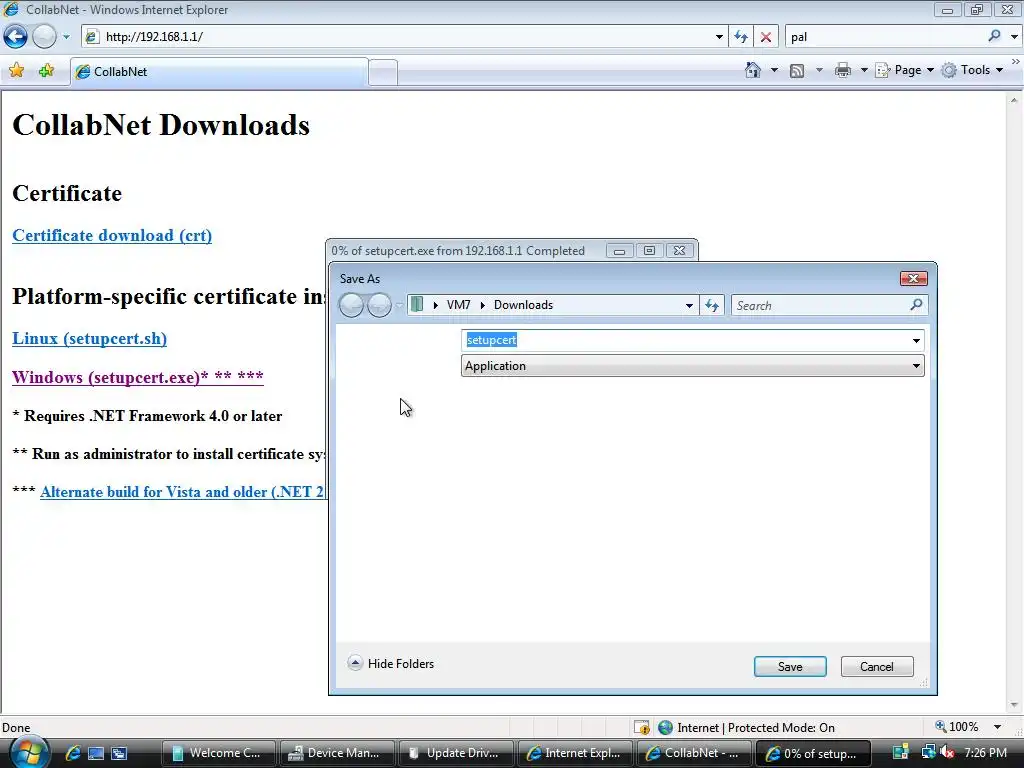Open the Linux (setupcert.sh) link

pyautogui.click(x=89, y=338)
